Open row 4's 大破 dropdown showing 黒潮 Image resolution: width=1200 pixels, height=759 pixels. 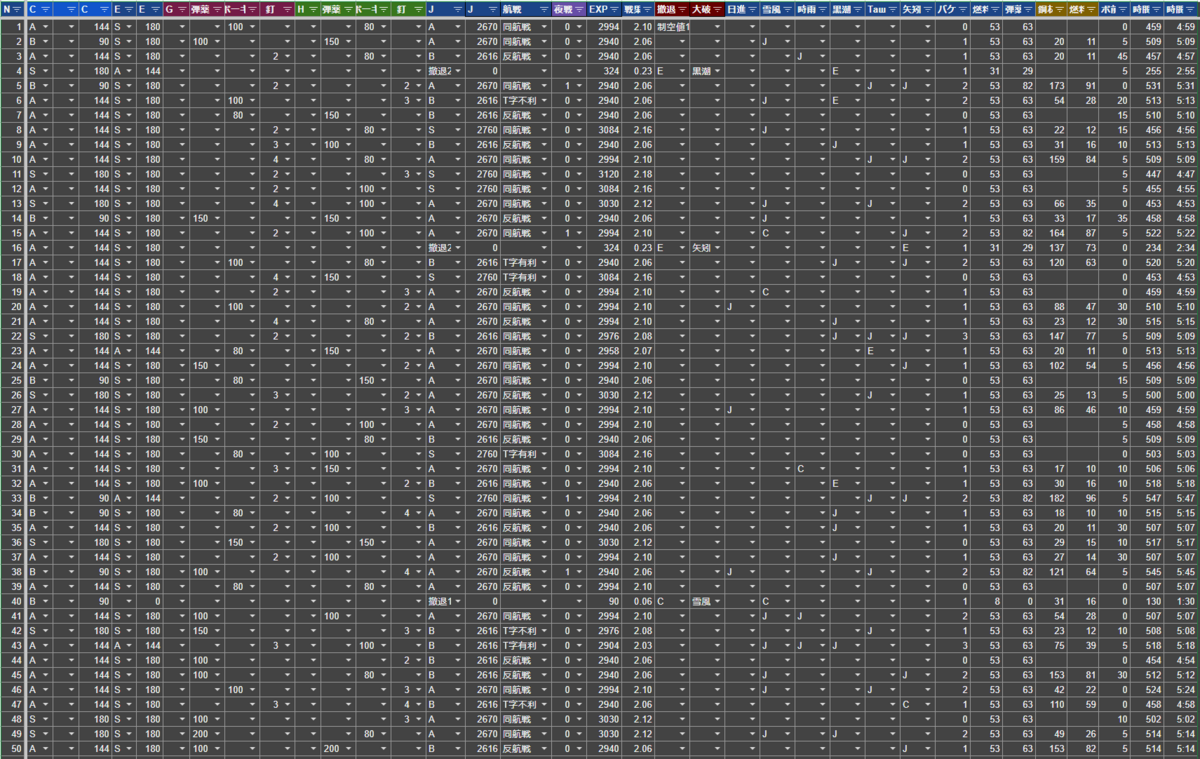[x=717, y=71]
